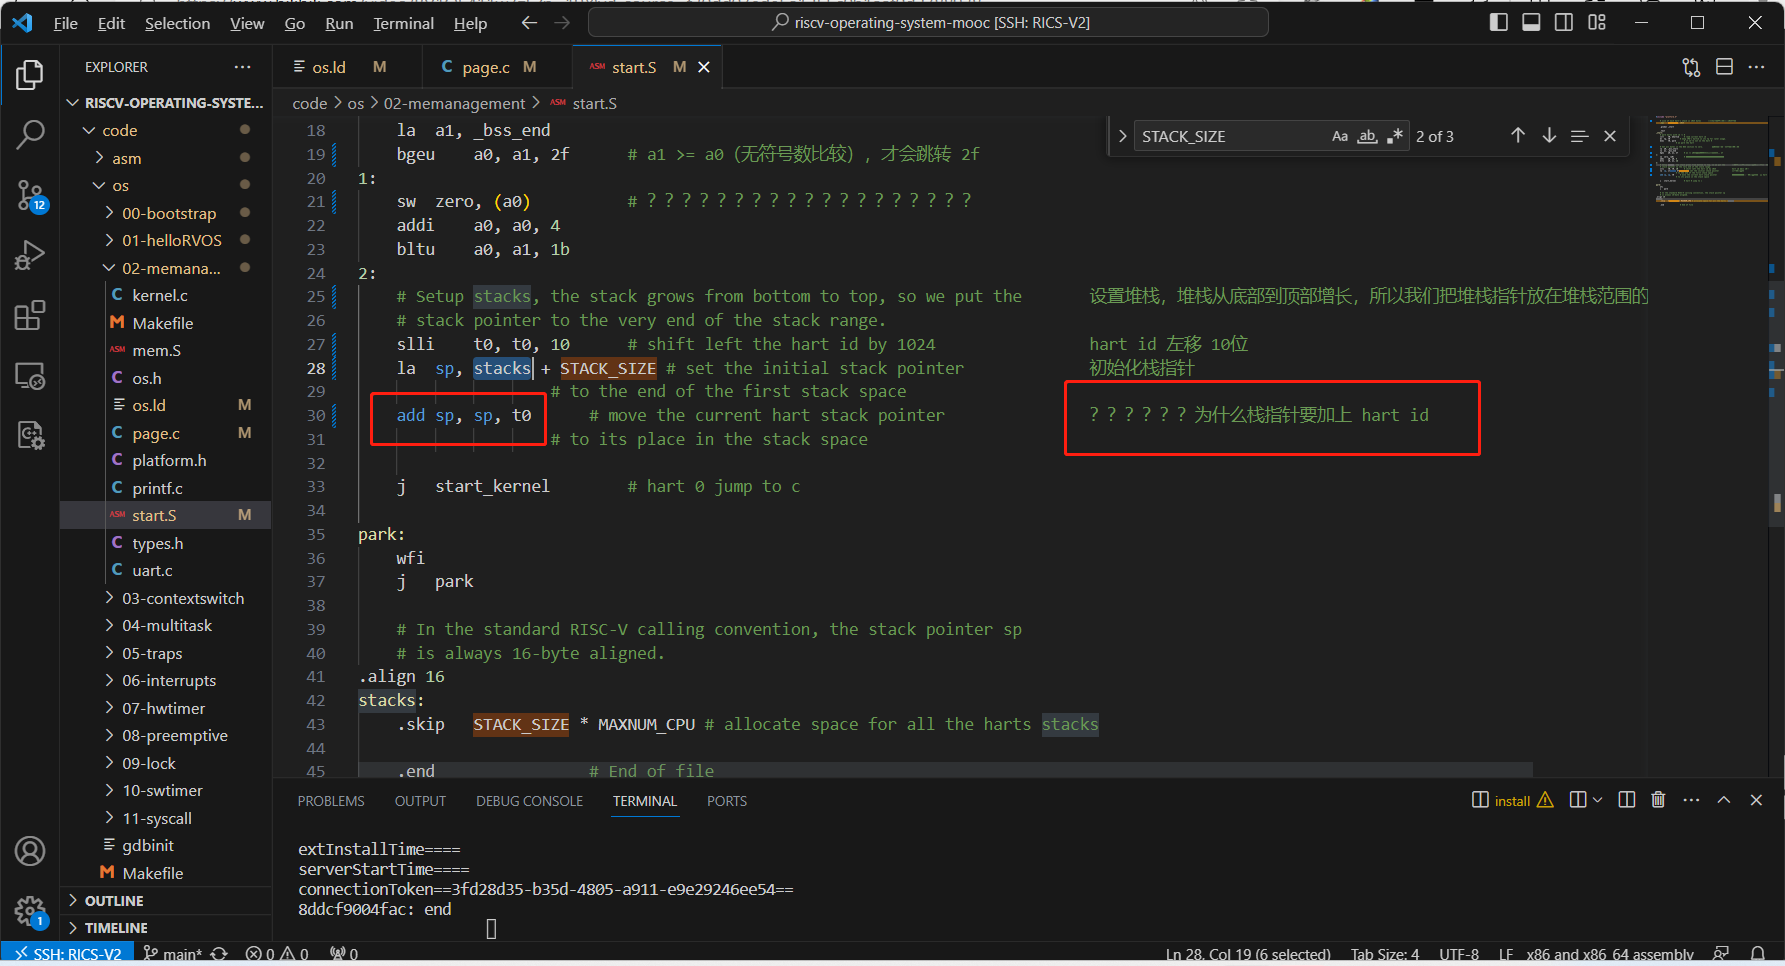The image size is (1785, 966).
Task: Click Explorer more actions ellipsis
Action: click(x=243, y=67)
